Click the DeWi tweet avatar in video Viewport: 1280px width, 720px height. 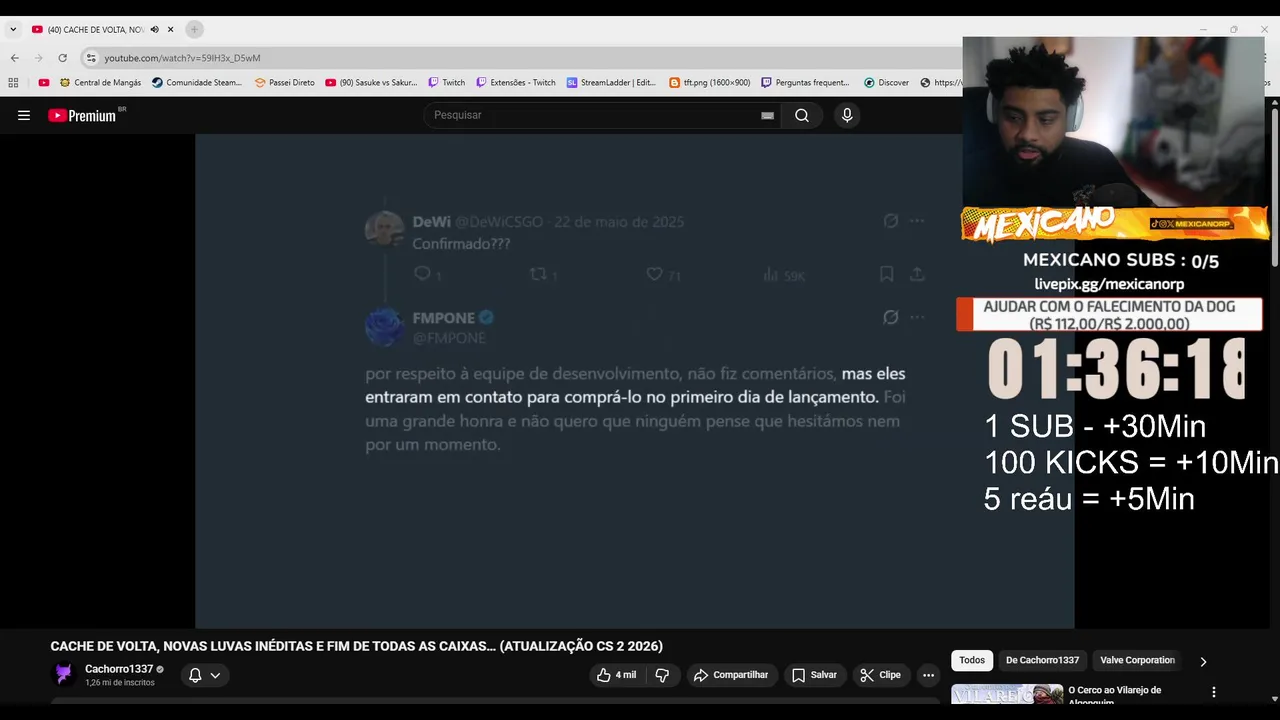coord(384,230)
